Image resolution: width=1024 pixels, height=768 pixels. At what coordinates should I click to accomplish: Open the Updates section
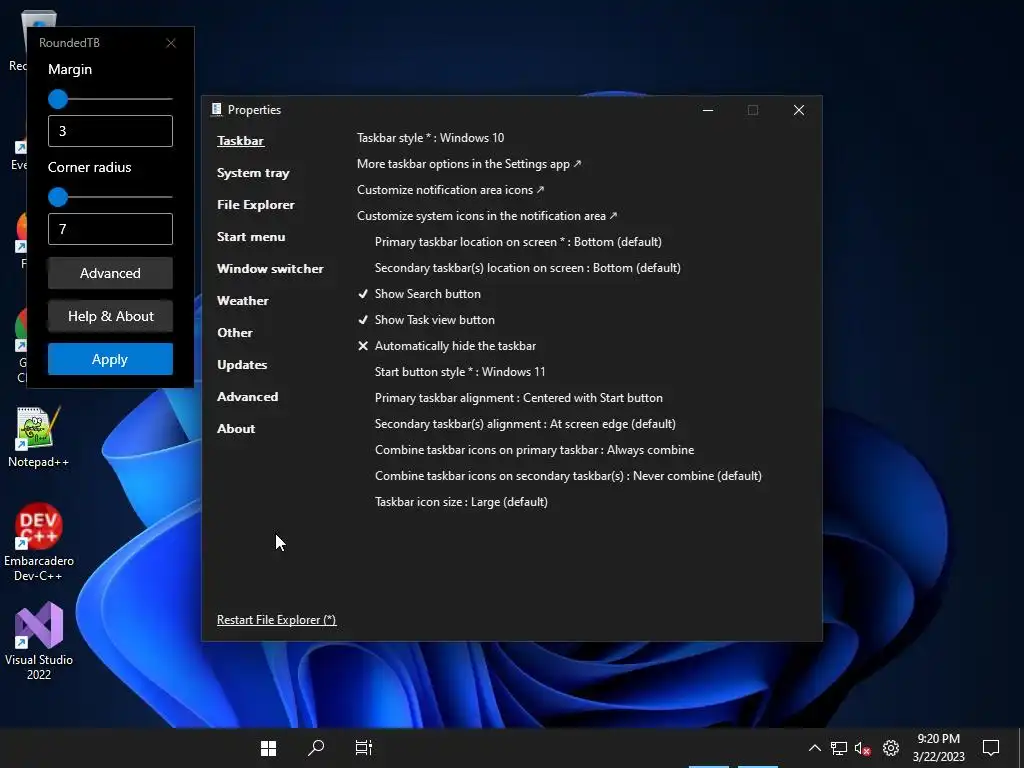click(242, 364)
